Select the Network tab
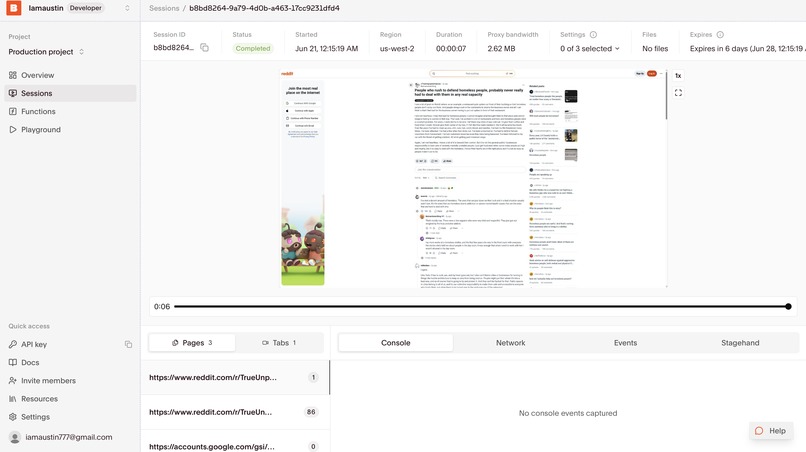This screenshot has height=452, width=806. [510, 342]
